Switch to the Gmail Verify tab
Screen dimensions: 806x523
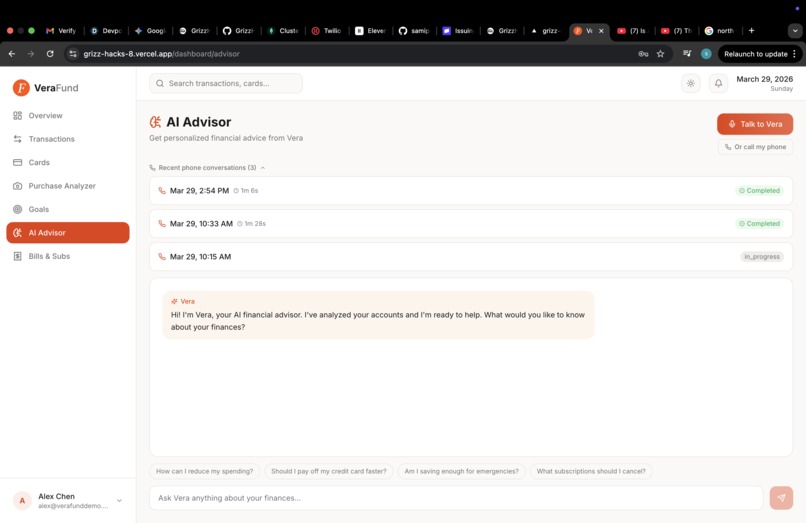[61, 31]
